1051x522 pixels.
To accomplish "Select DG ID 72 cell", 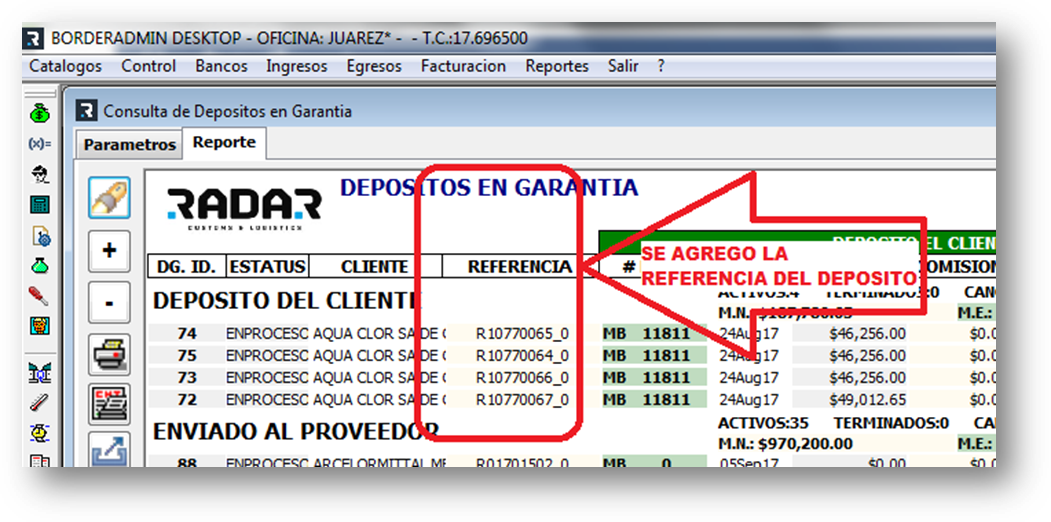I will click(187, 400).
